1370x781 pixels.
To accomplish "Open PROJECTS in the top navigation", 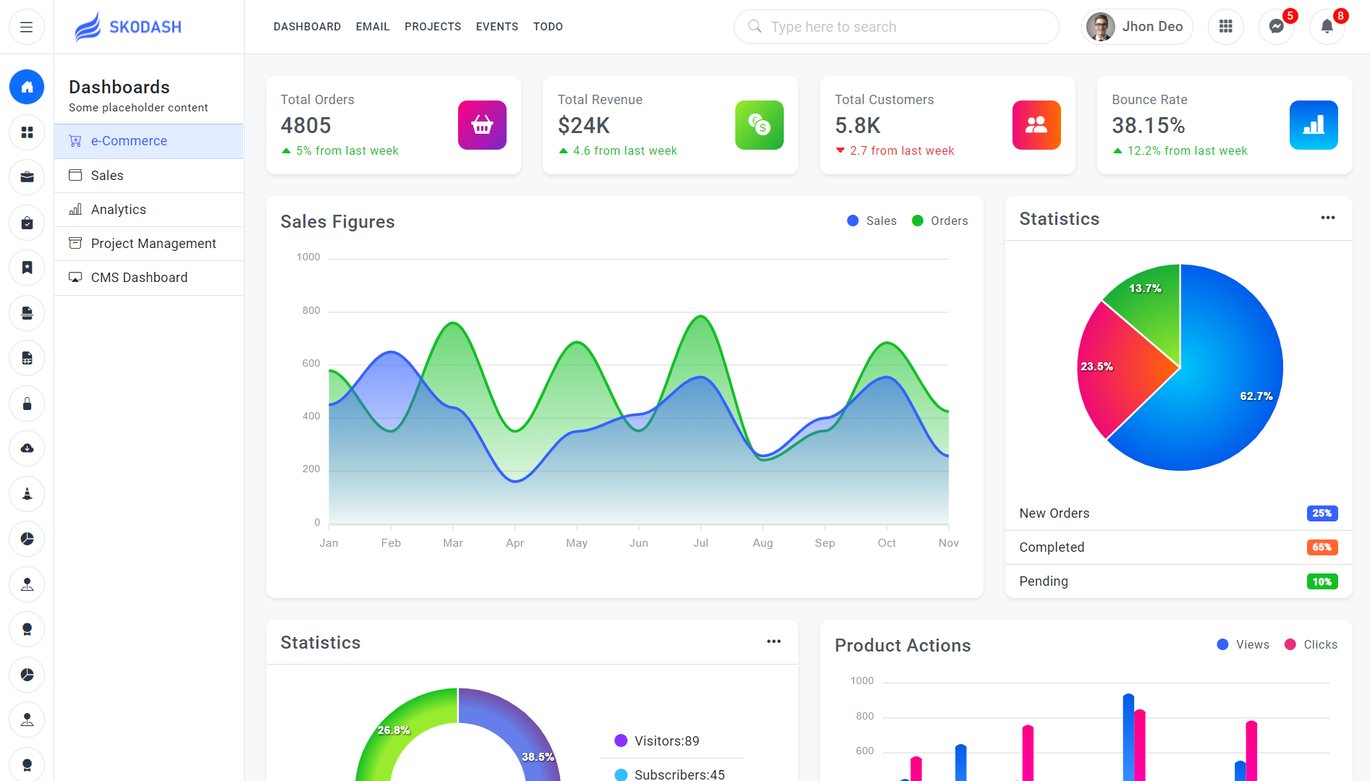I will tap(433, 27).
